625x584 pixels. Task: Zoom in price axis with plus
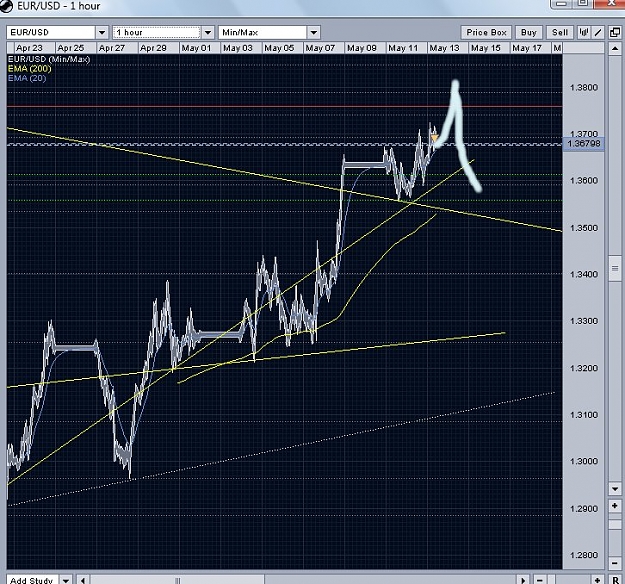click(614, 506)
